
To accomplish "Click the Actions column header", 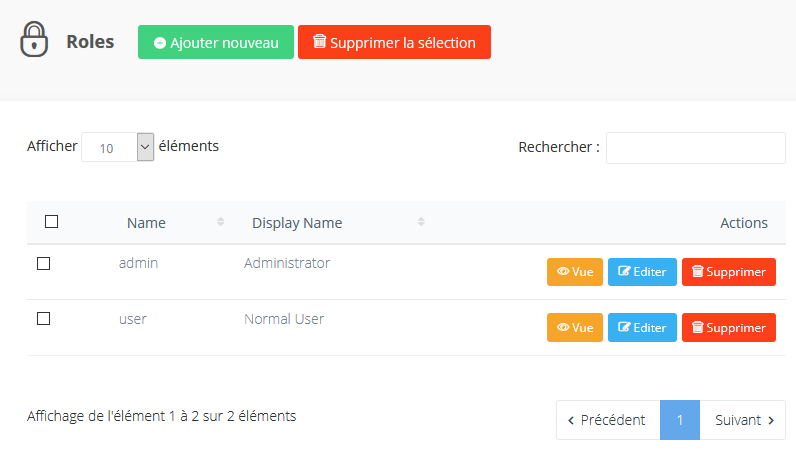I will 743,223.
